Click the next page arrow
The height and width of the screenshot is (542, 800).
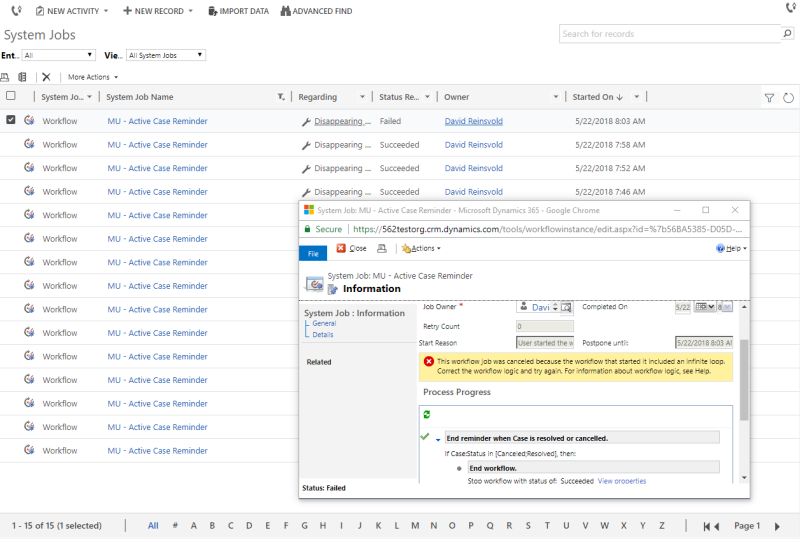(777, 527)
